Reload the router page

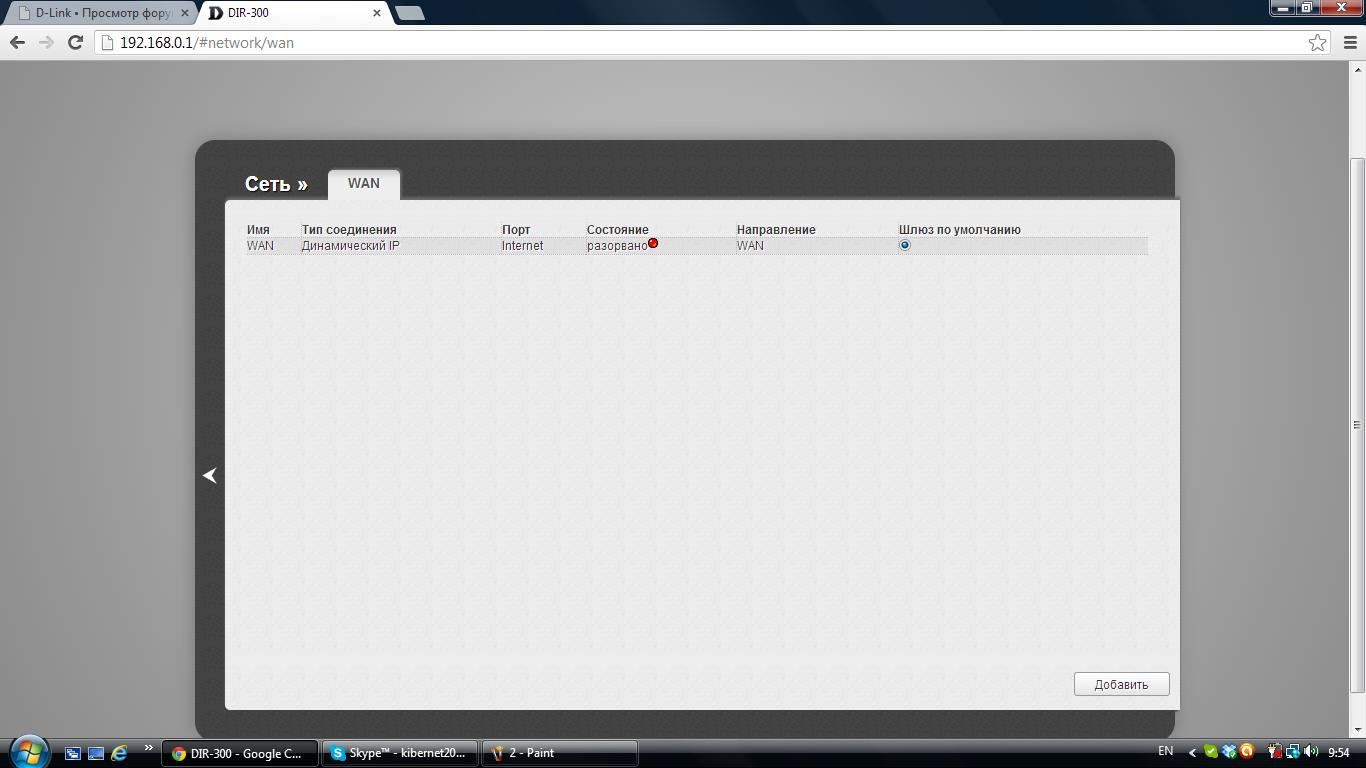[75, 42]
